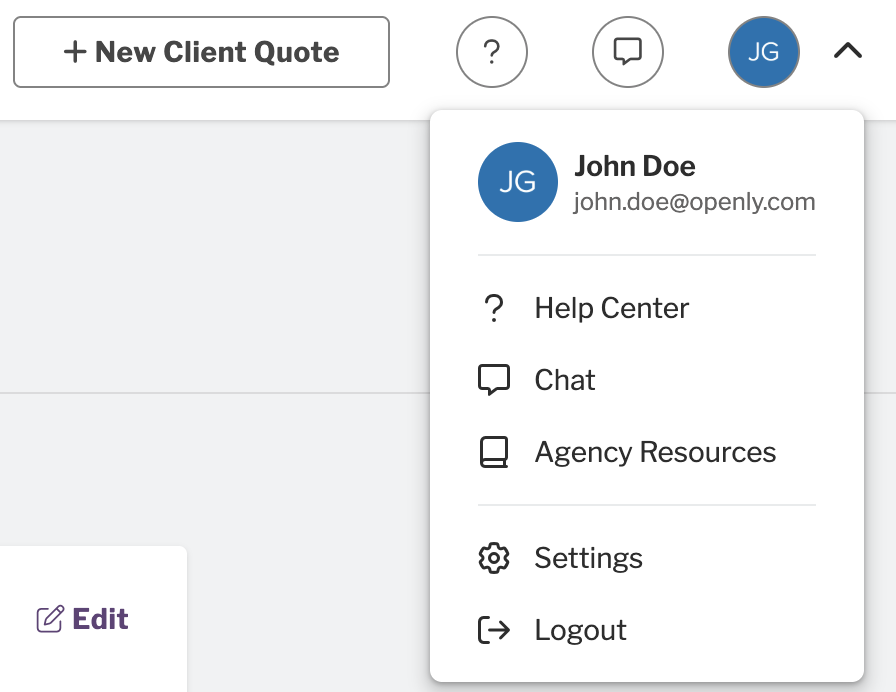Click the JG avatar in the top bar
Screen dimensions: 896x692
763,52
